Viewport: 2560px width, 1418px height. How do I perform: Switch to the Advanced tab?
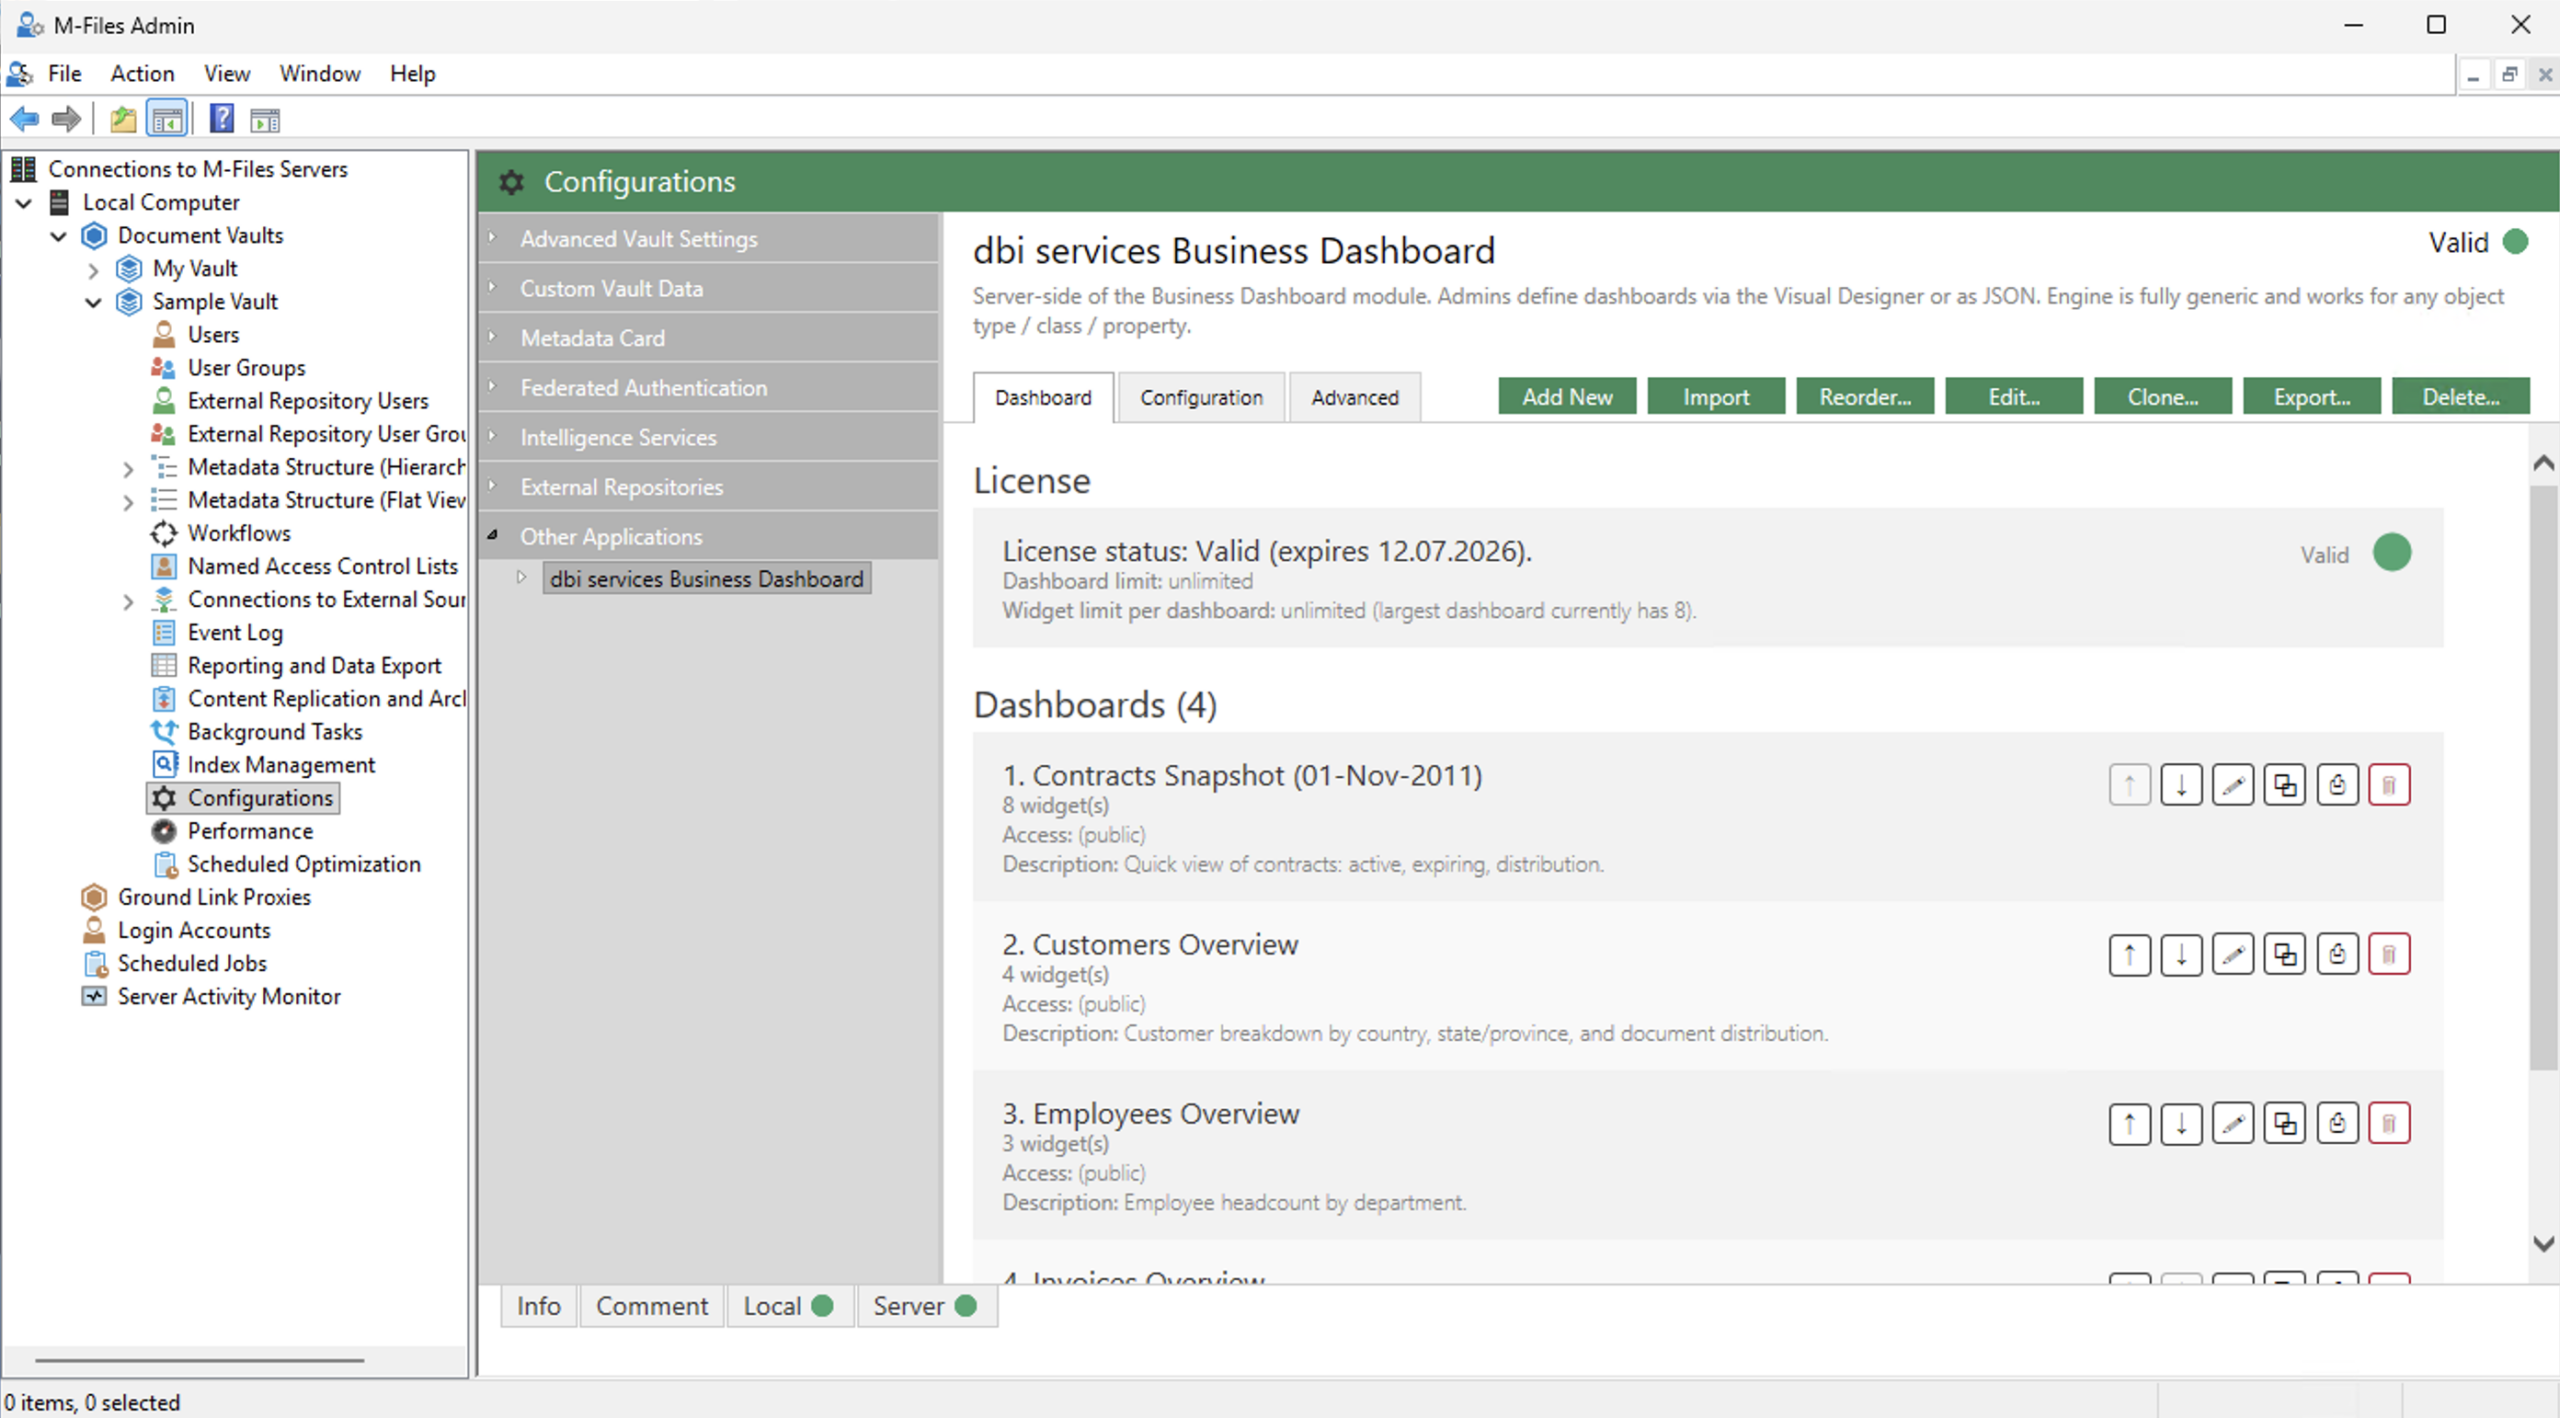click(1355, 398)
